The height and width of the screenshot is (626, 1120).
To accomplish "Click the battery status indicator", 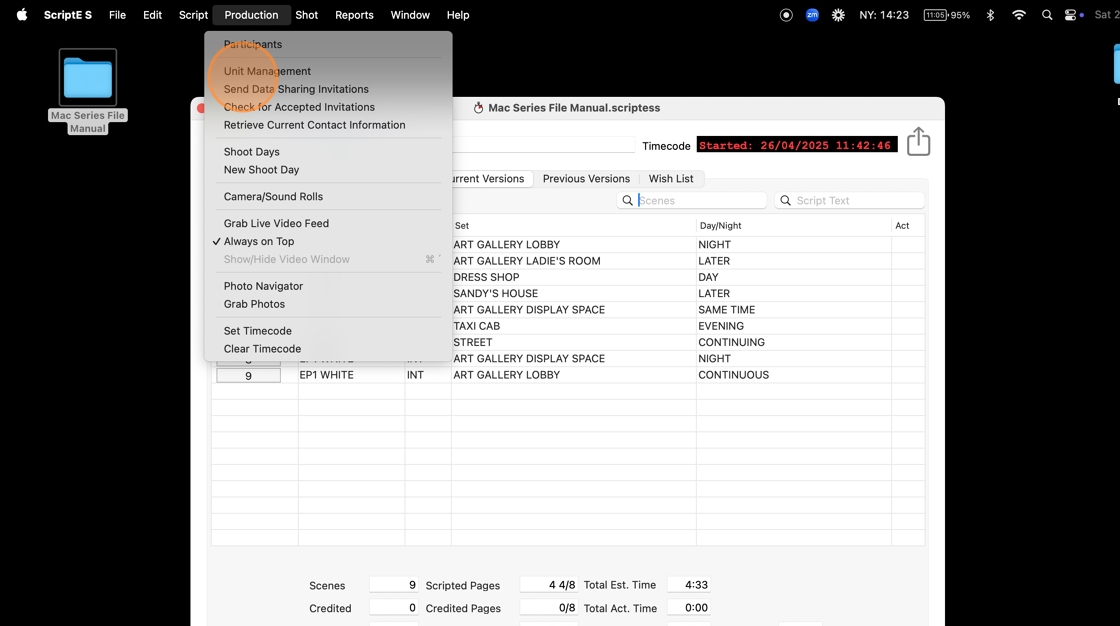I will (x=946, y=15).
